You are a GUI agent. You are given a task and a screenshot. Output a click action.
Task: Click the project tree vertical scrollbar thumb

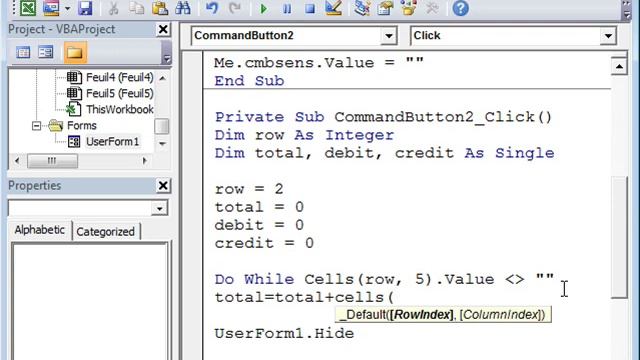coord(162,126)
